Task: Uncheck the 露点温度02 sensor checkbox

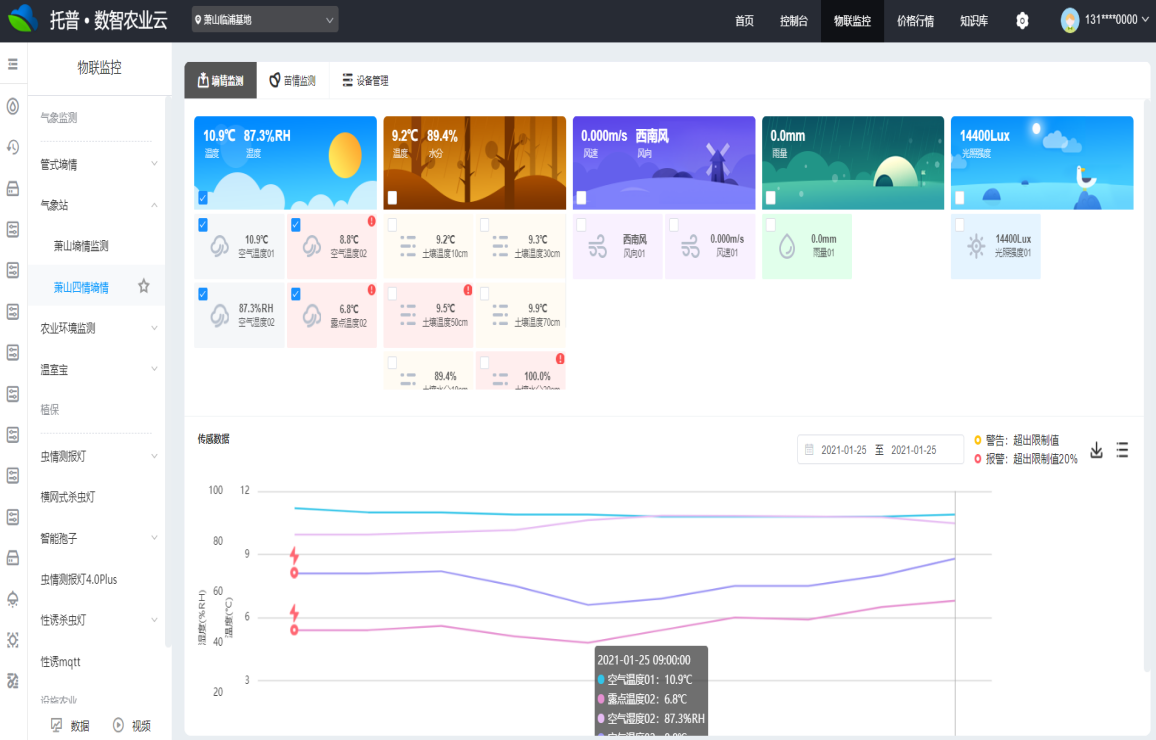Action: pyautogui.click(x=296, y=294)
